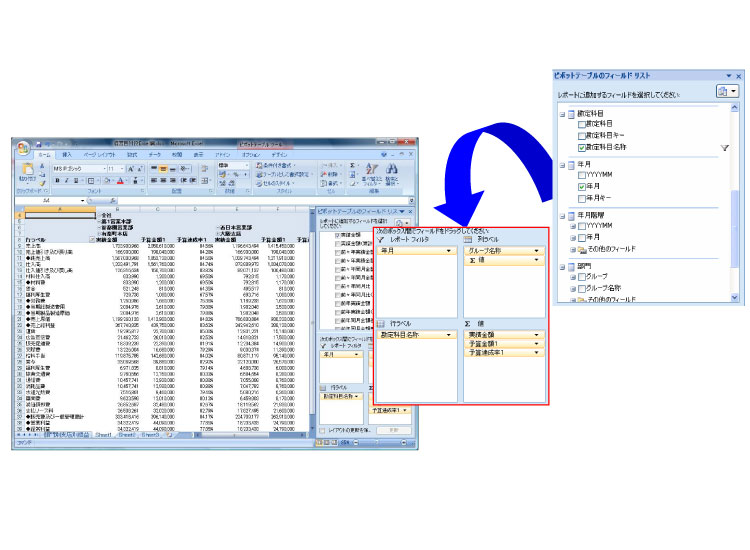Screen dimensions: 750x550
Task: Click the AutoSum sigma icon in ribbon
Action: (x=353, y=165)
